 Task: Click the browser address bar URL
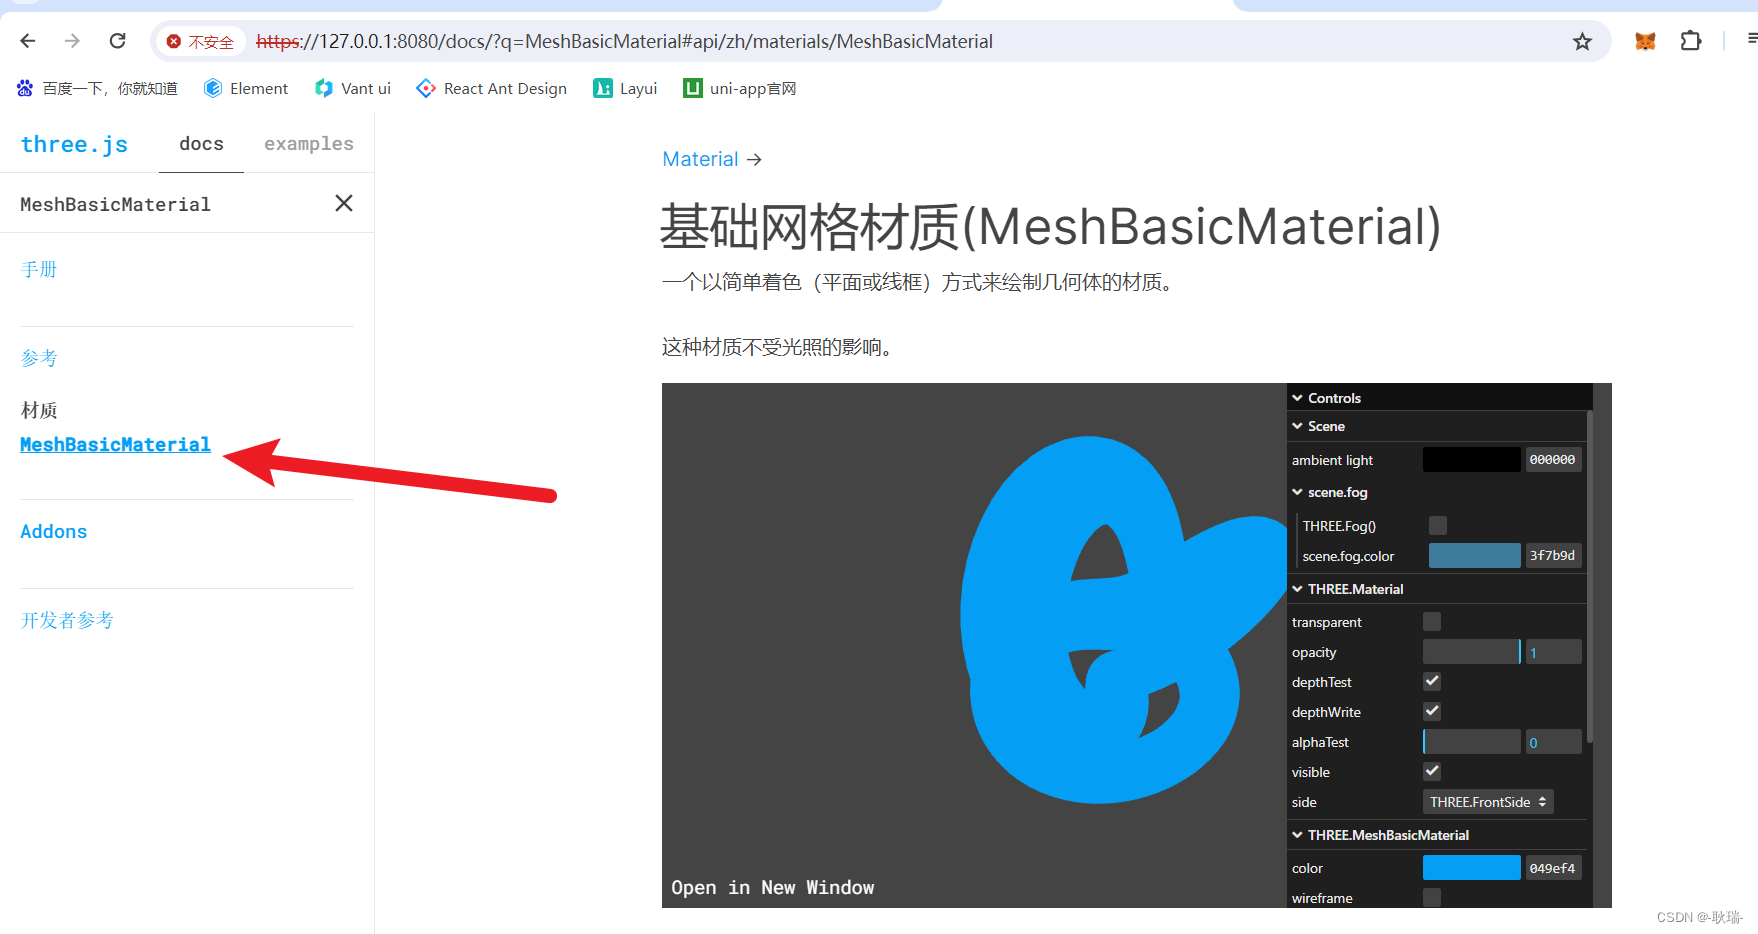[x=625, y=41]
